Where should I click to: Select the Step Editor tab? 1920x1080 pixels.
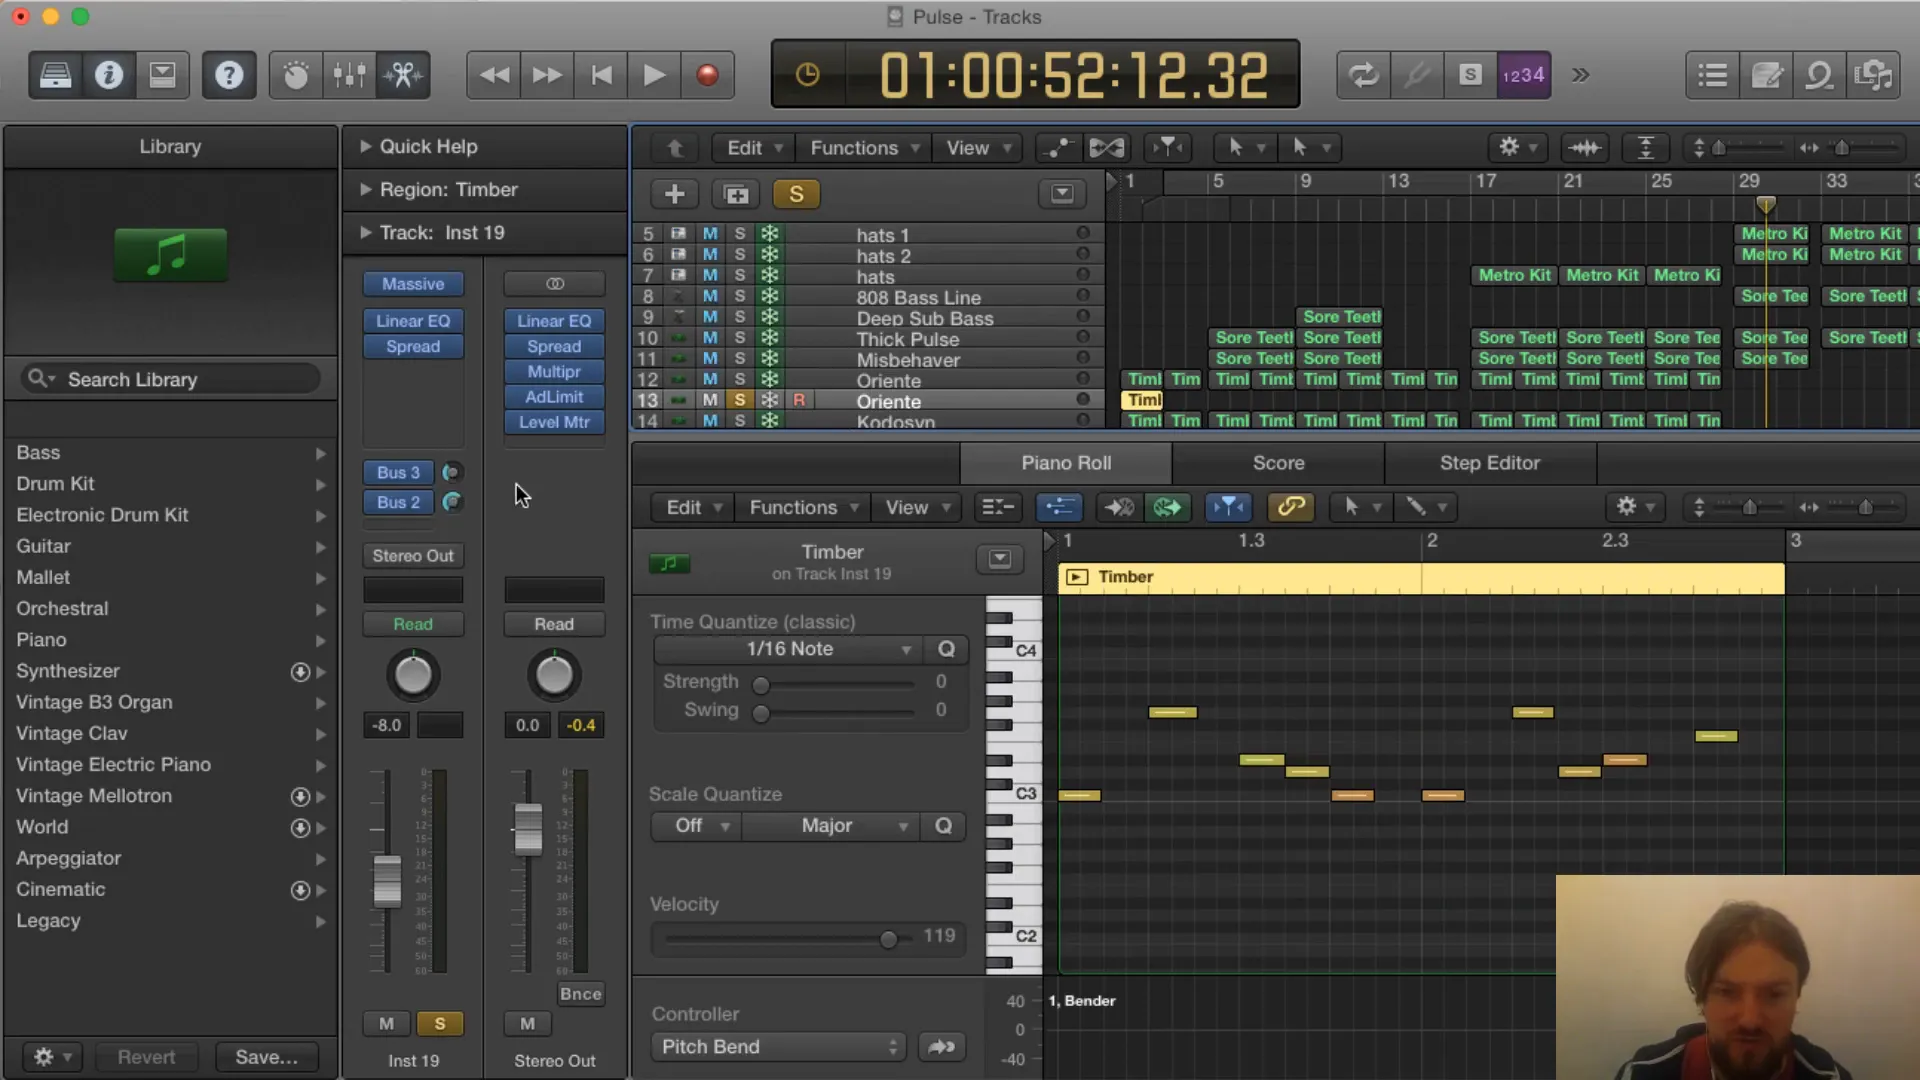[x=1489, y=462]
